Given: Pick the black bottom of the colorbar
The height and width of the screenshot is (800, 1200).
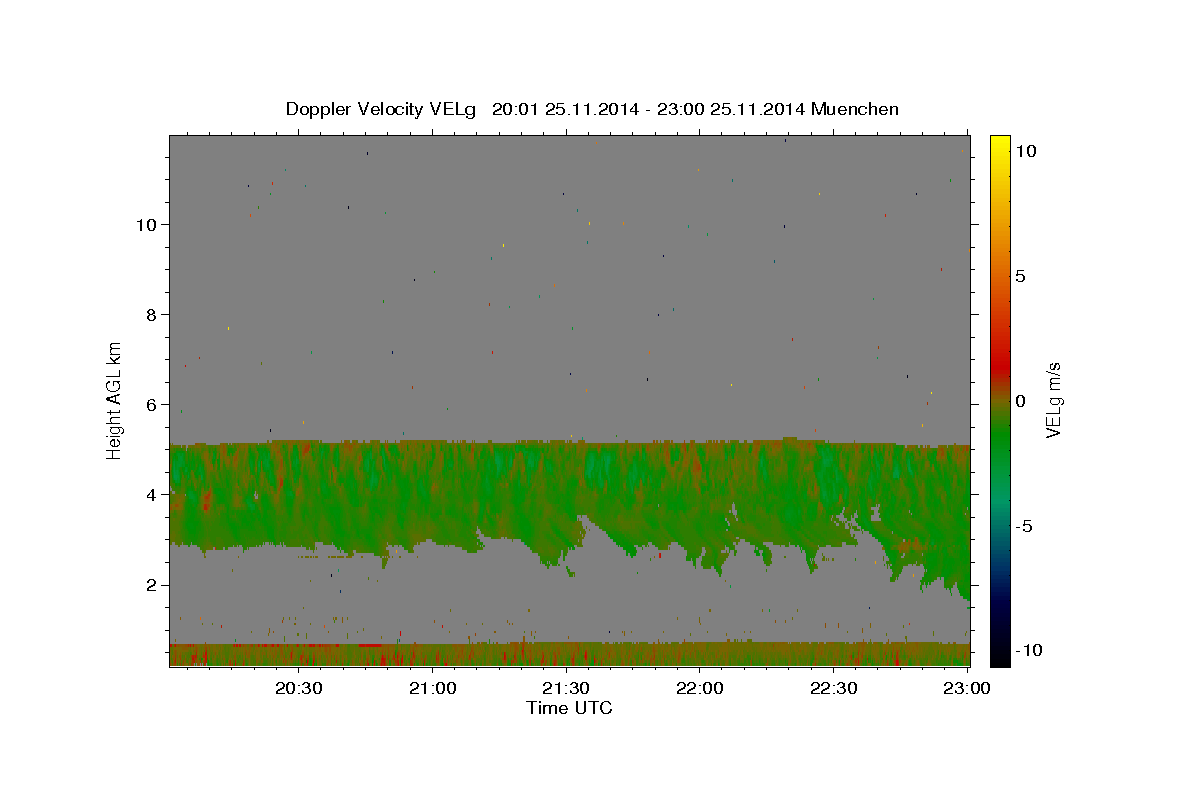Looking at the screenshot, I should click(x=1000, y=655).
